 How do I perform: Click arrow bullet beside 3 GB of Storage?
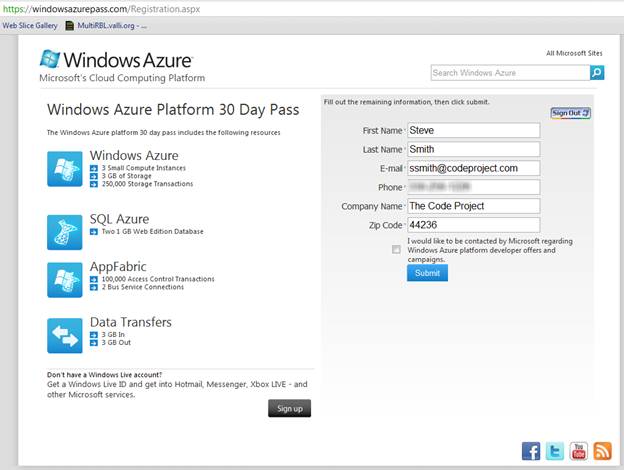coord(94,176)
